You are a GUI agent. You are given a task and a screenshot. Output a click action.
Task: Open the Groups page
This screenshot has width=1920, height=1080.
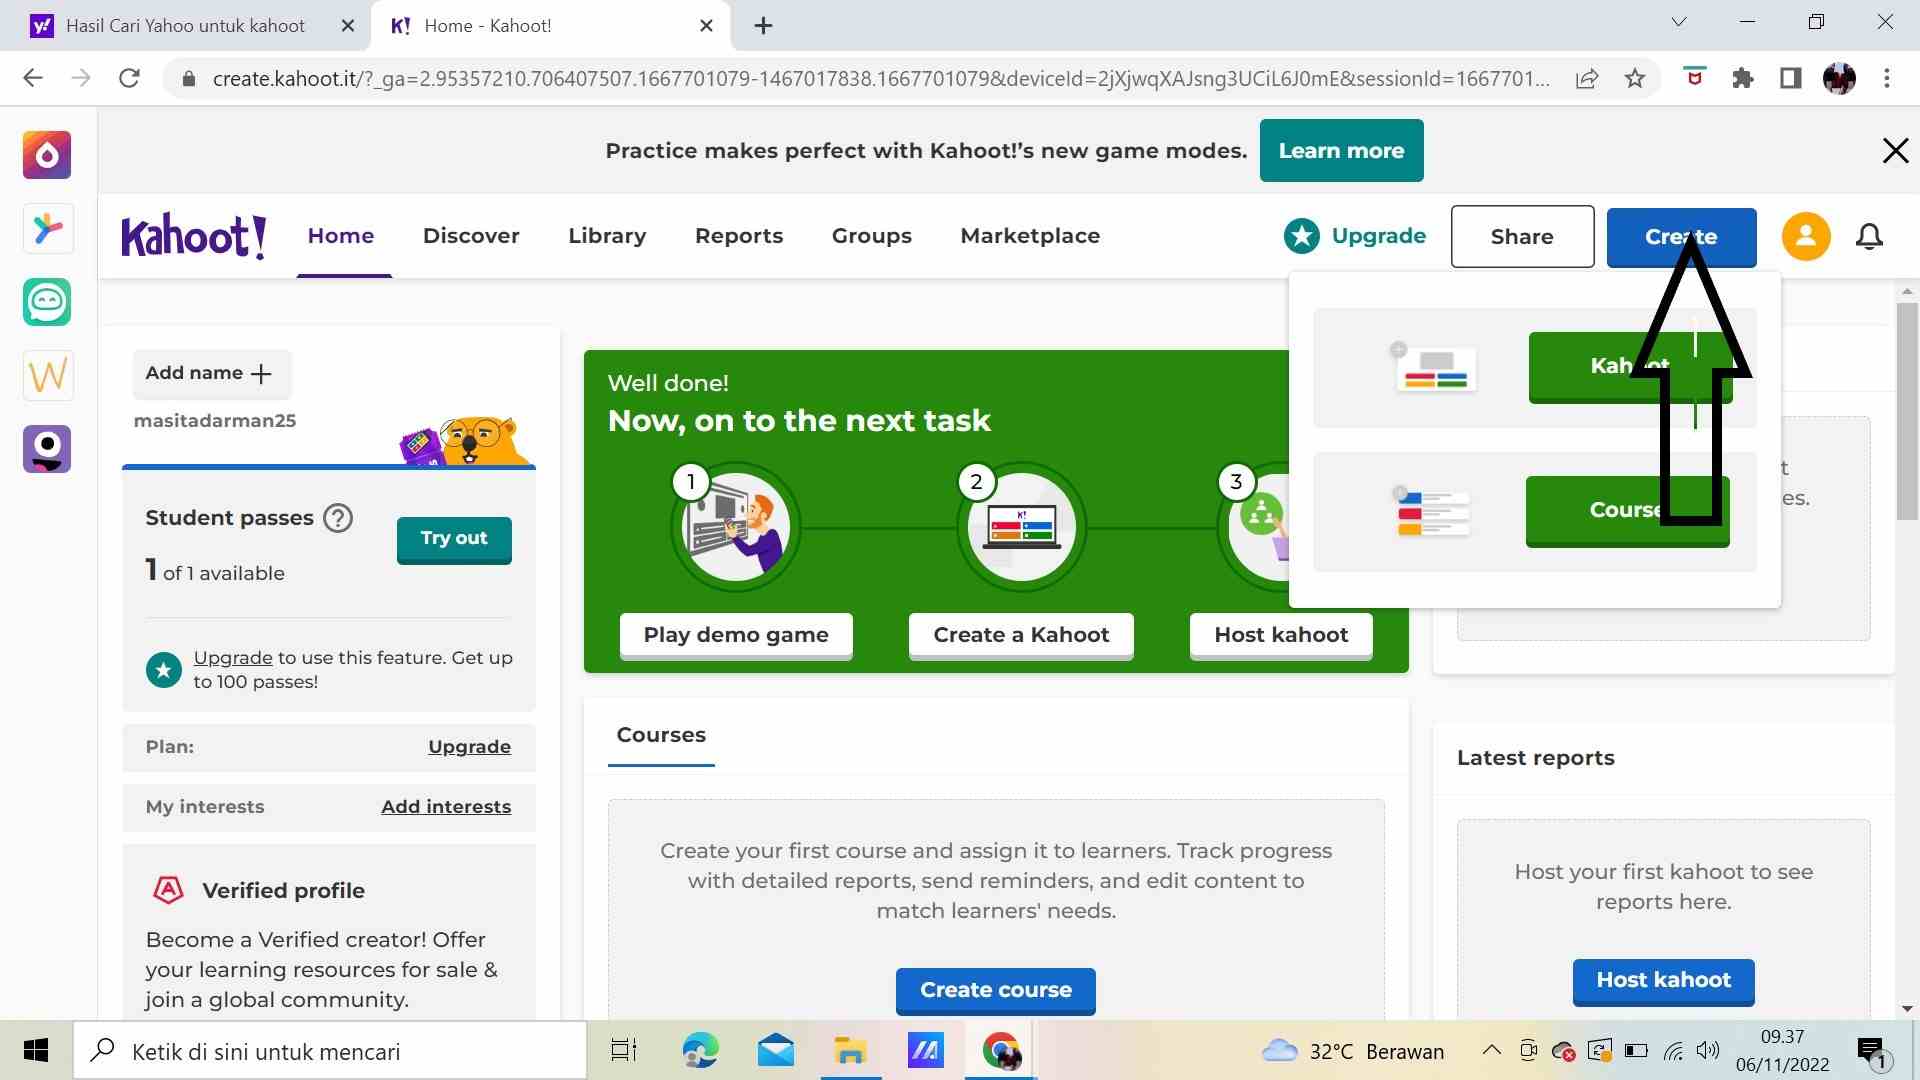coord(872,236)
